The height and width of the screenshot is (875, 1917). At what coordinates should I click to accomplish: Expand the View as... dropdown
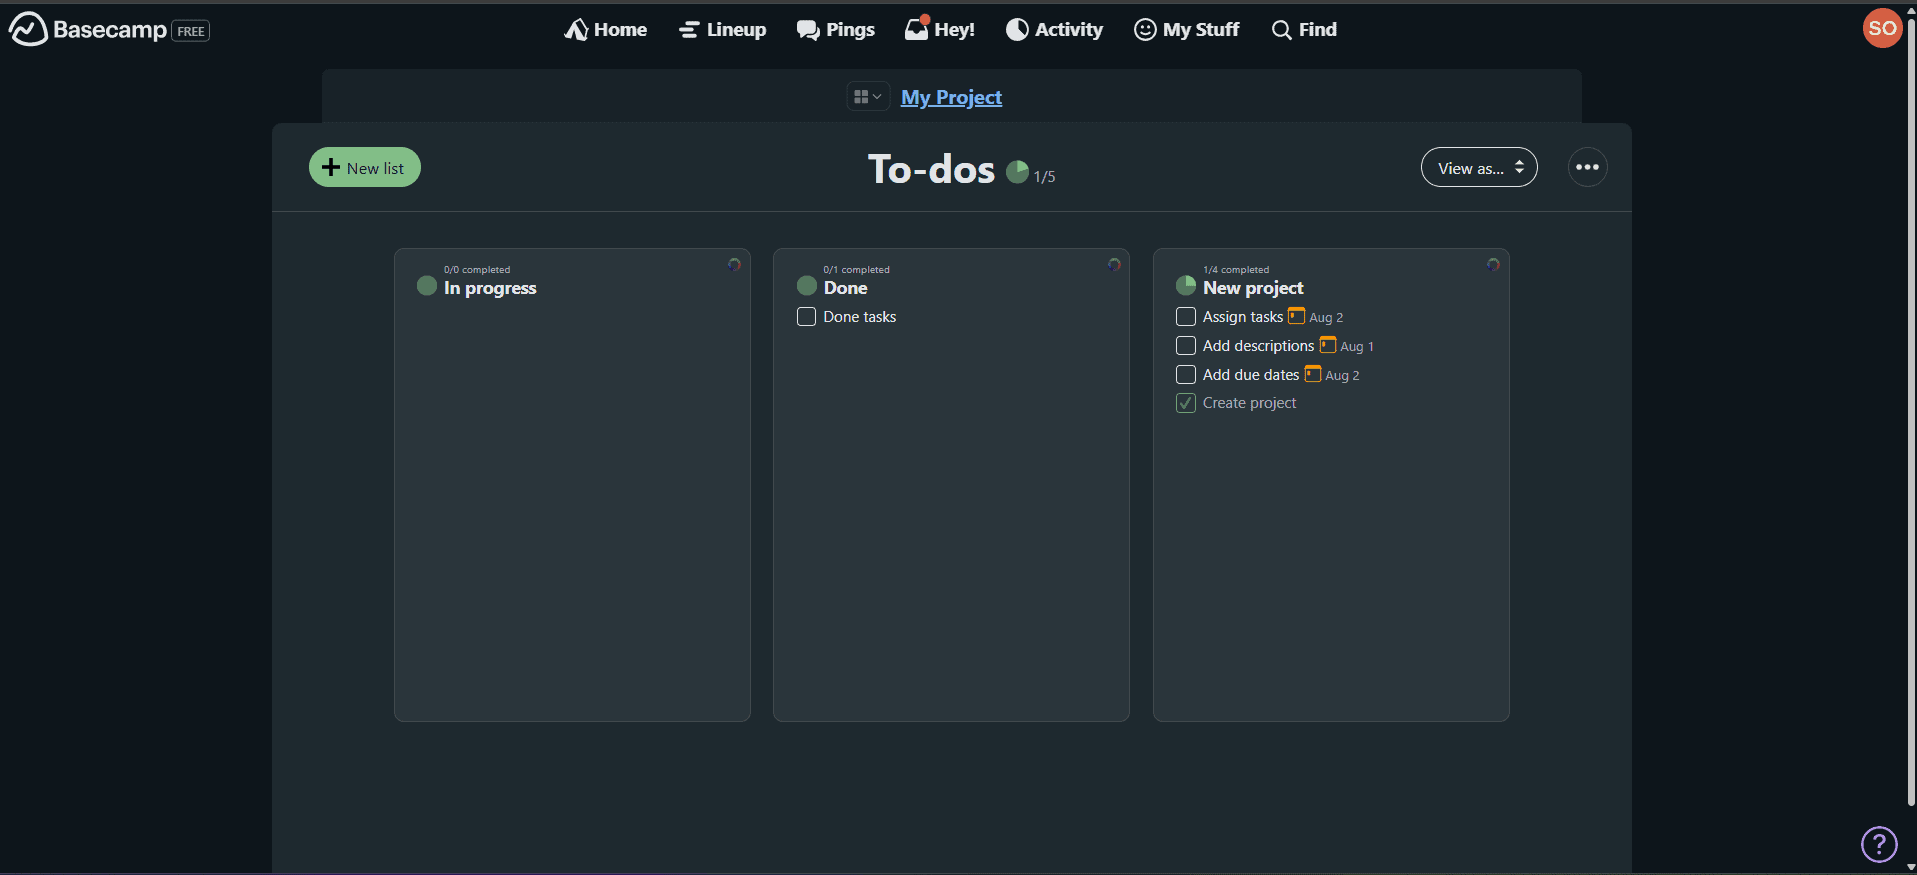point(1478,168)
